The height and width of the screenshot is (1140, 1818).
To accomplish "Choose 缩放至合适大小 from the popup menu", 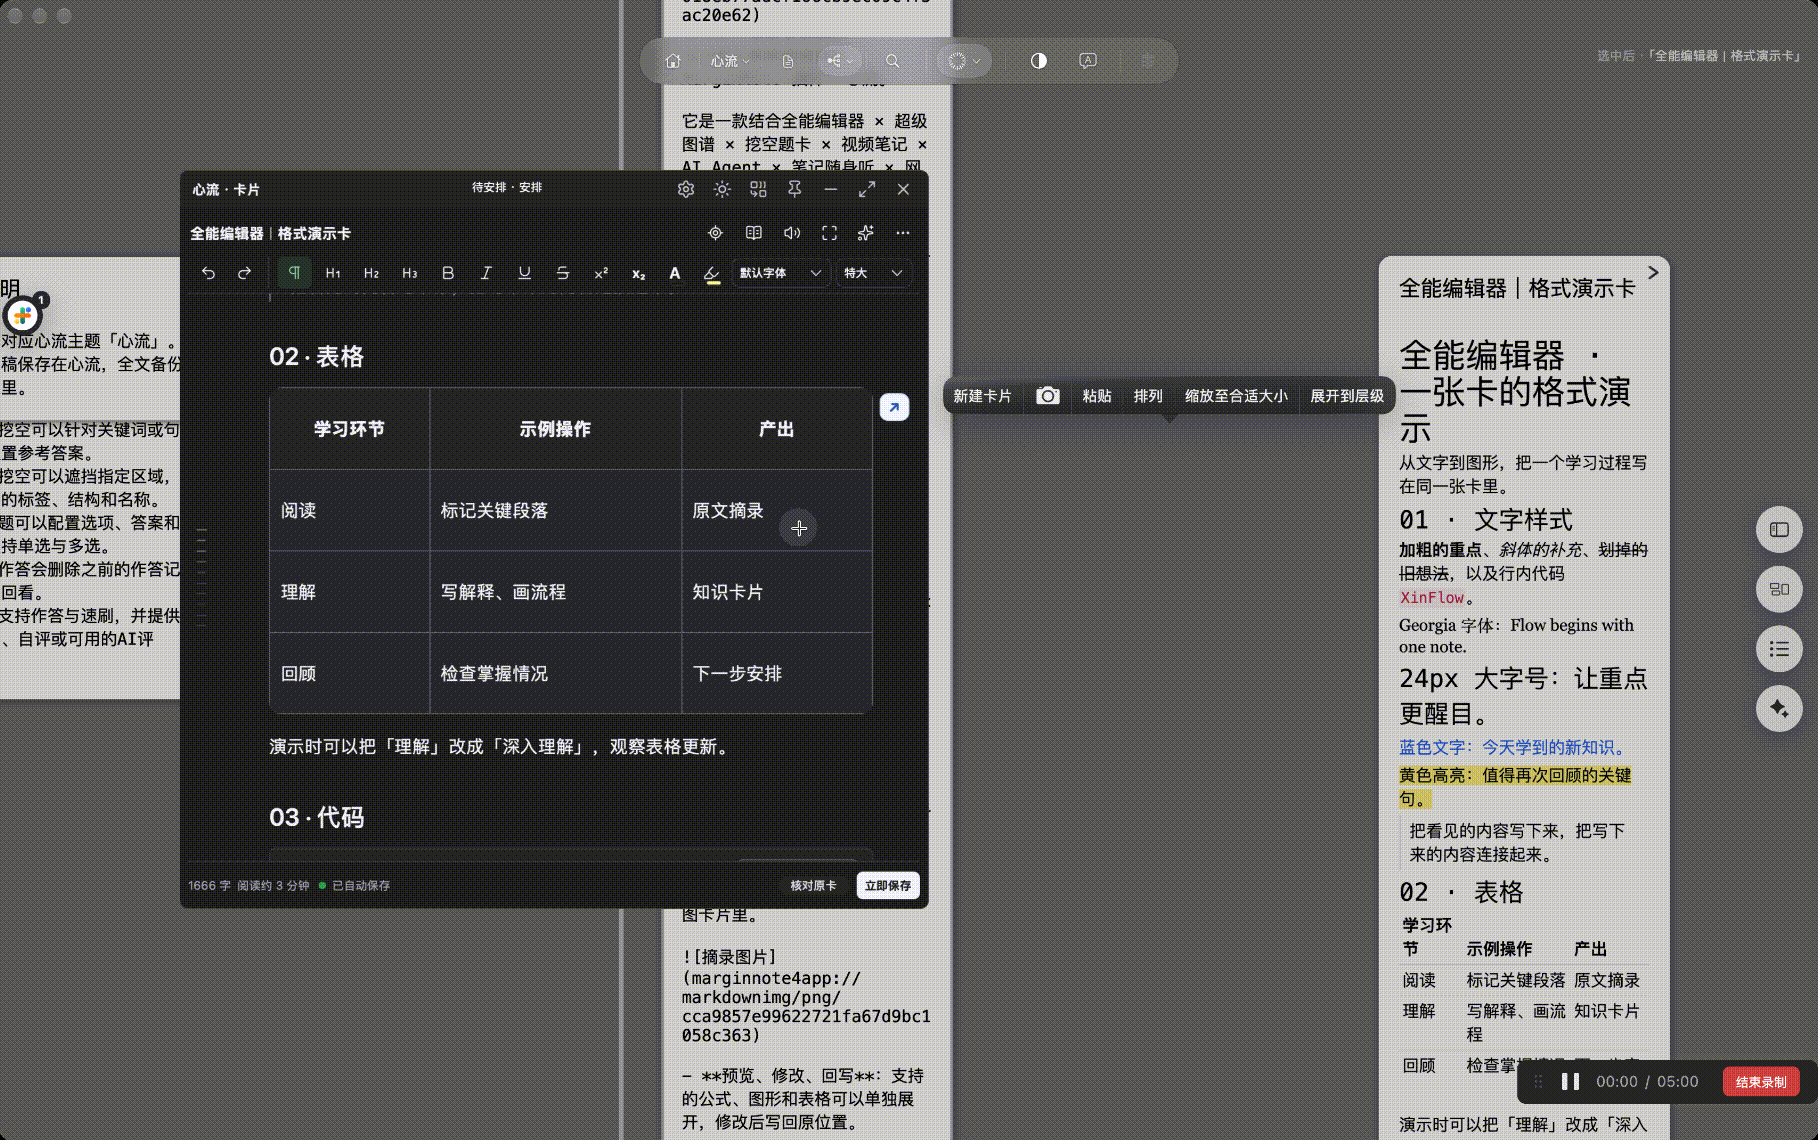I will (x=1236, y=396).
